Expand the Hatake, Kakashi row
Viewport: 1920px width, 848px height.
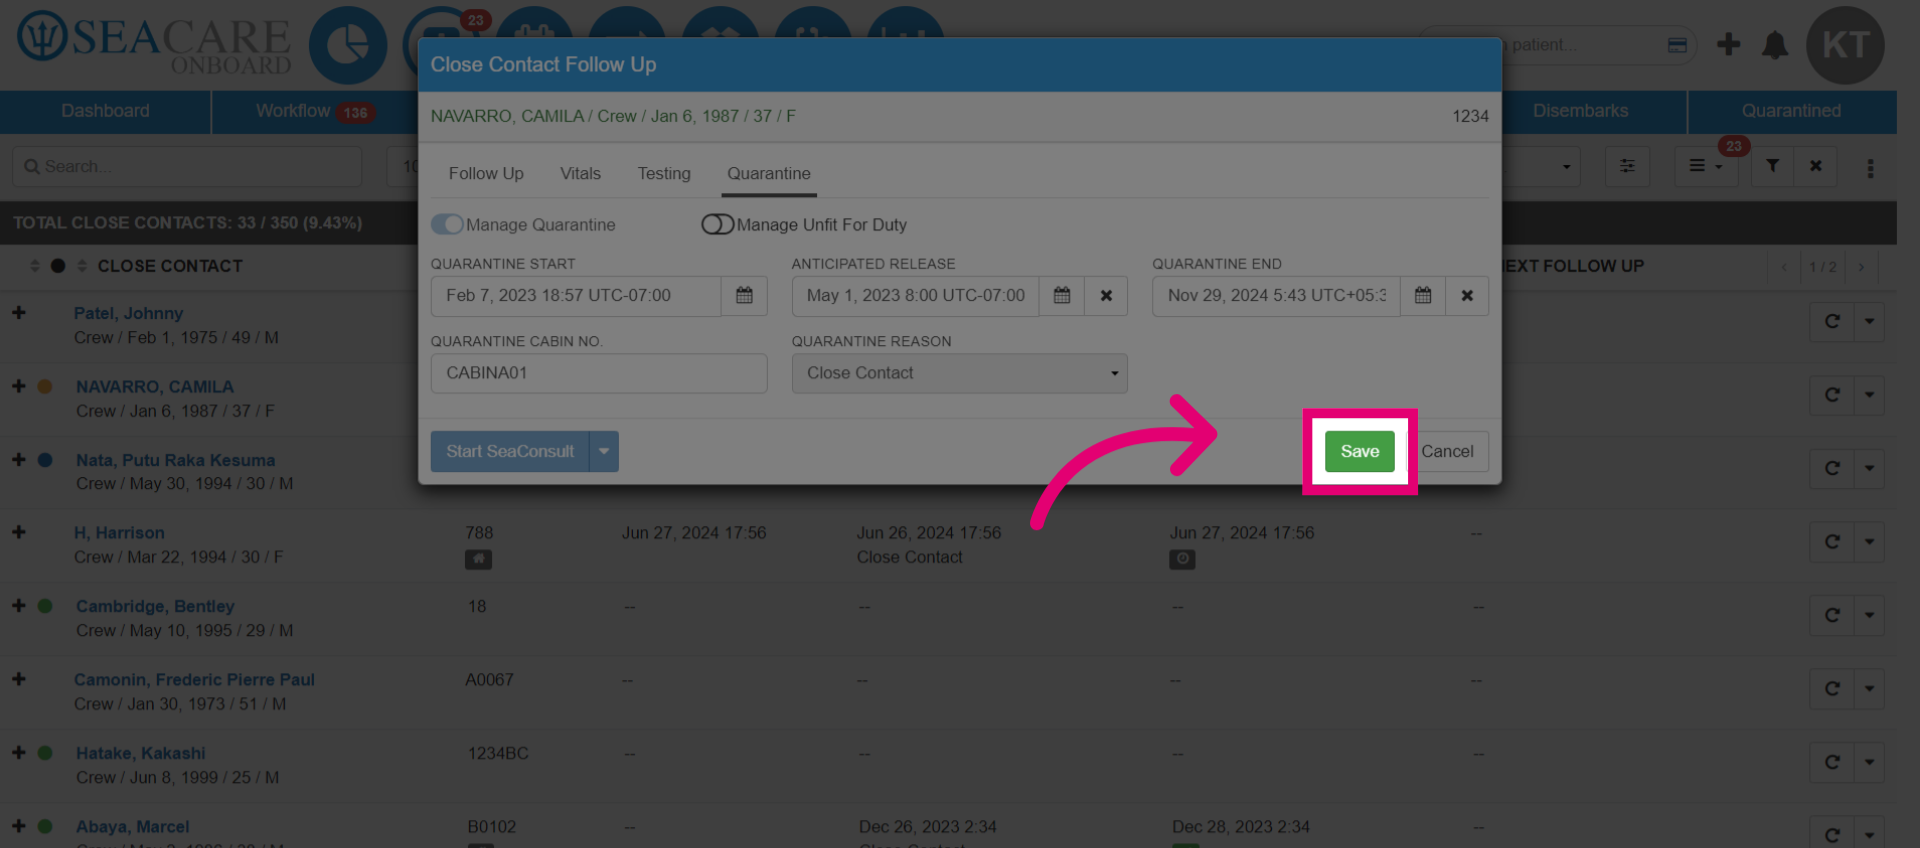[19, 753]
